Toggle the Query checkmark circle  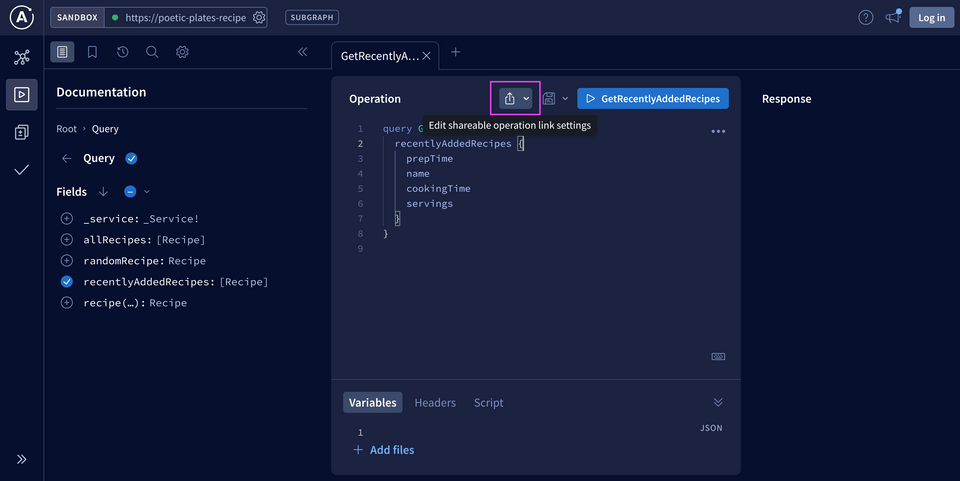tap(131, 158)
